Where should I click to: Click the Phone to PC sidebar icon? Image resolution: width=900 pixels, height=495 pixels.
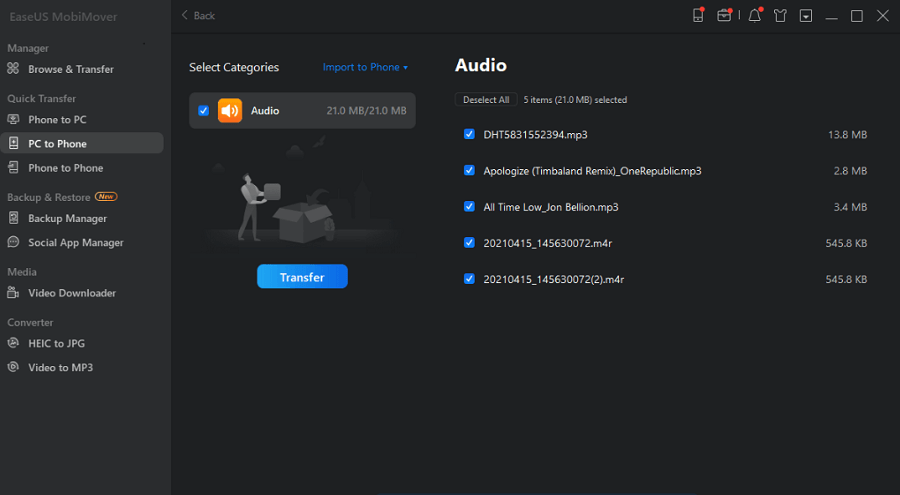(x=13, y=119)
